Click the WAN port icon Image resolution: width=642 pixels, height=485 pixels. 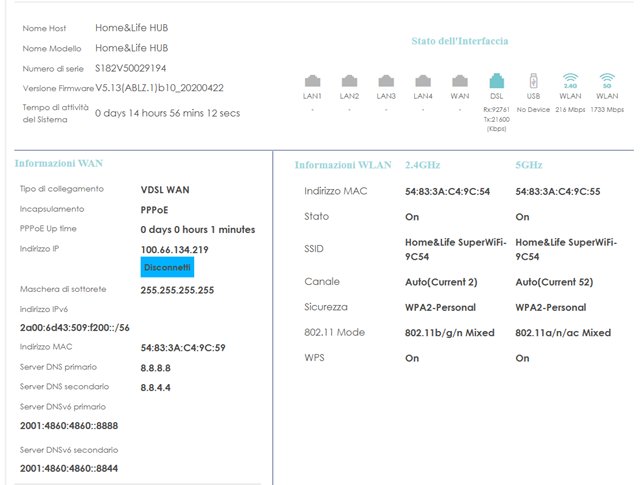(x=459, y=81)
